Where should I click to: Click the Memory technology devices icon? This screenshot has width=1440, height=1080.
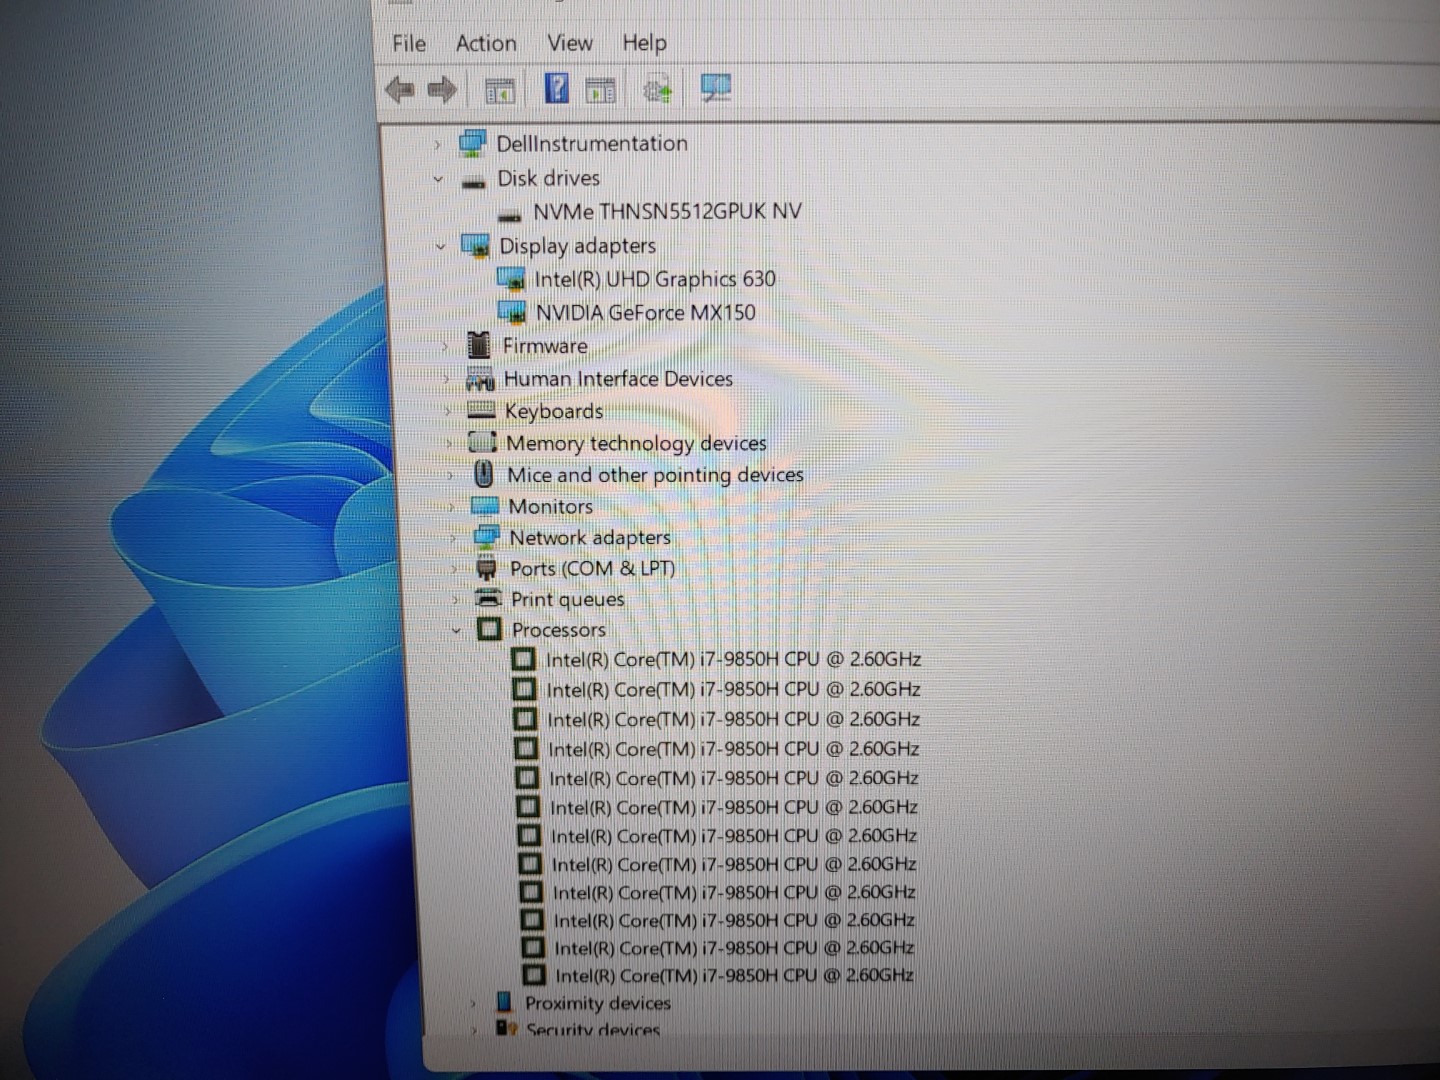(483, 443)
